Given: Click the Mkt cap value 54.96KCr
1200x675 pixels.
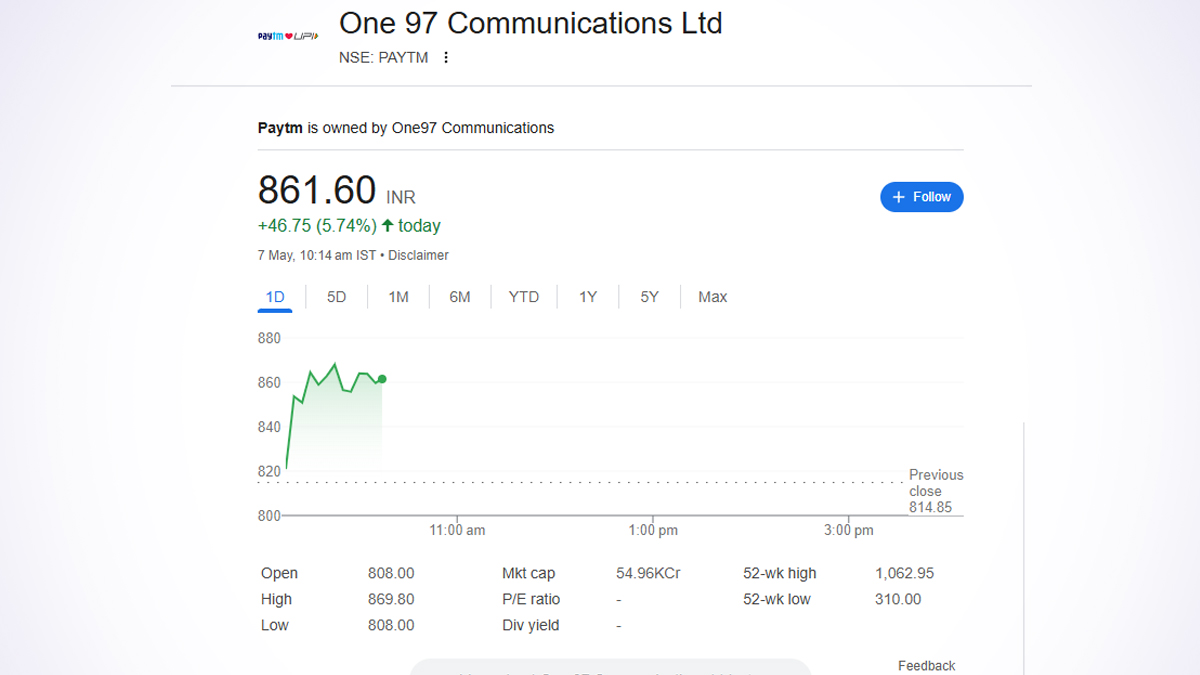Looking at the screenshot, I should 648,574.
